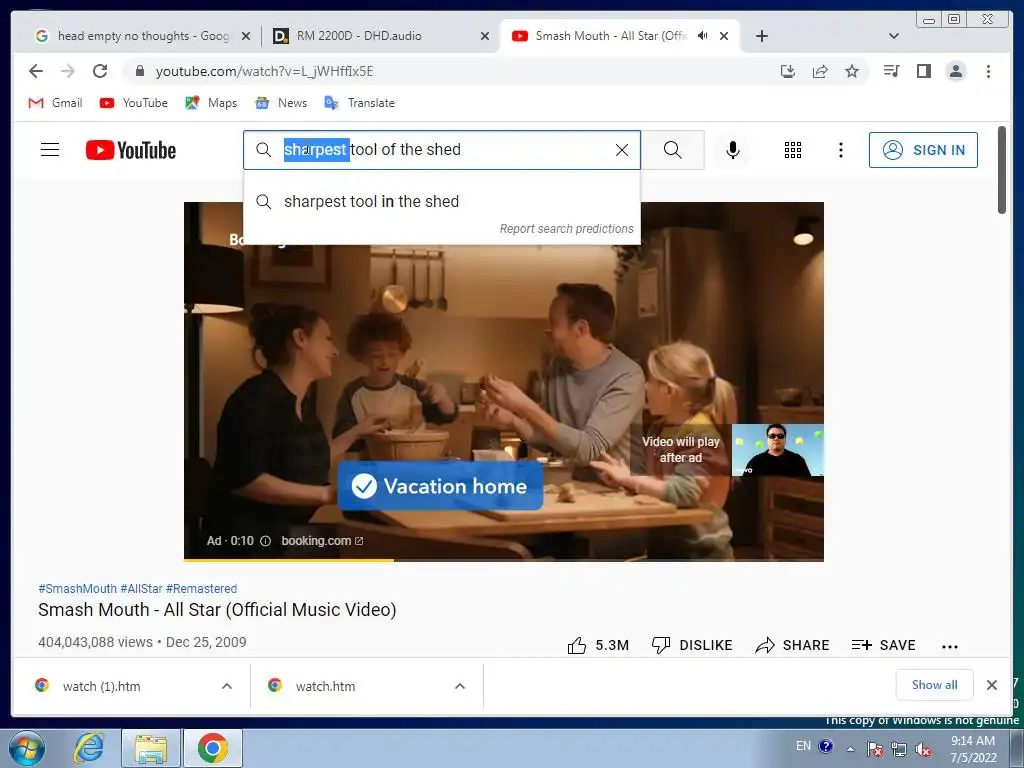Open the taskbar clock

click(x=973, y=749)
